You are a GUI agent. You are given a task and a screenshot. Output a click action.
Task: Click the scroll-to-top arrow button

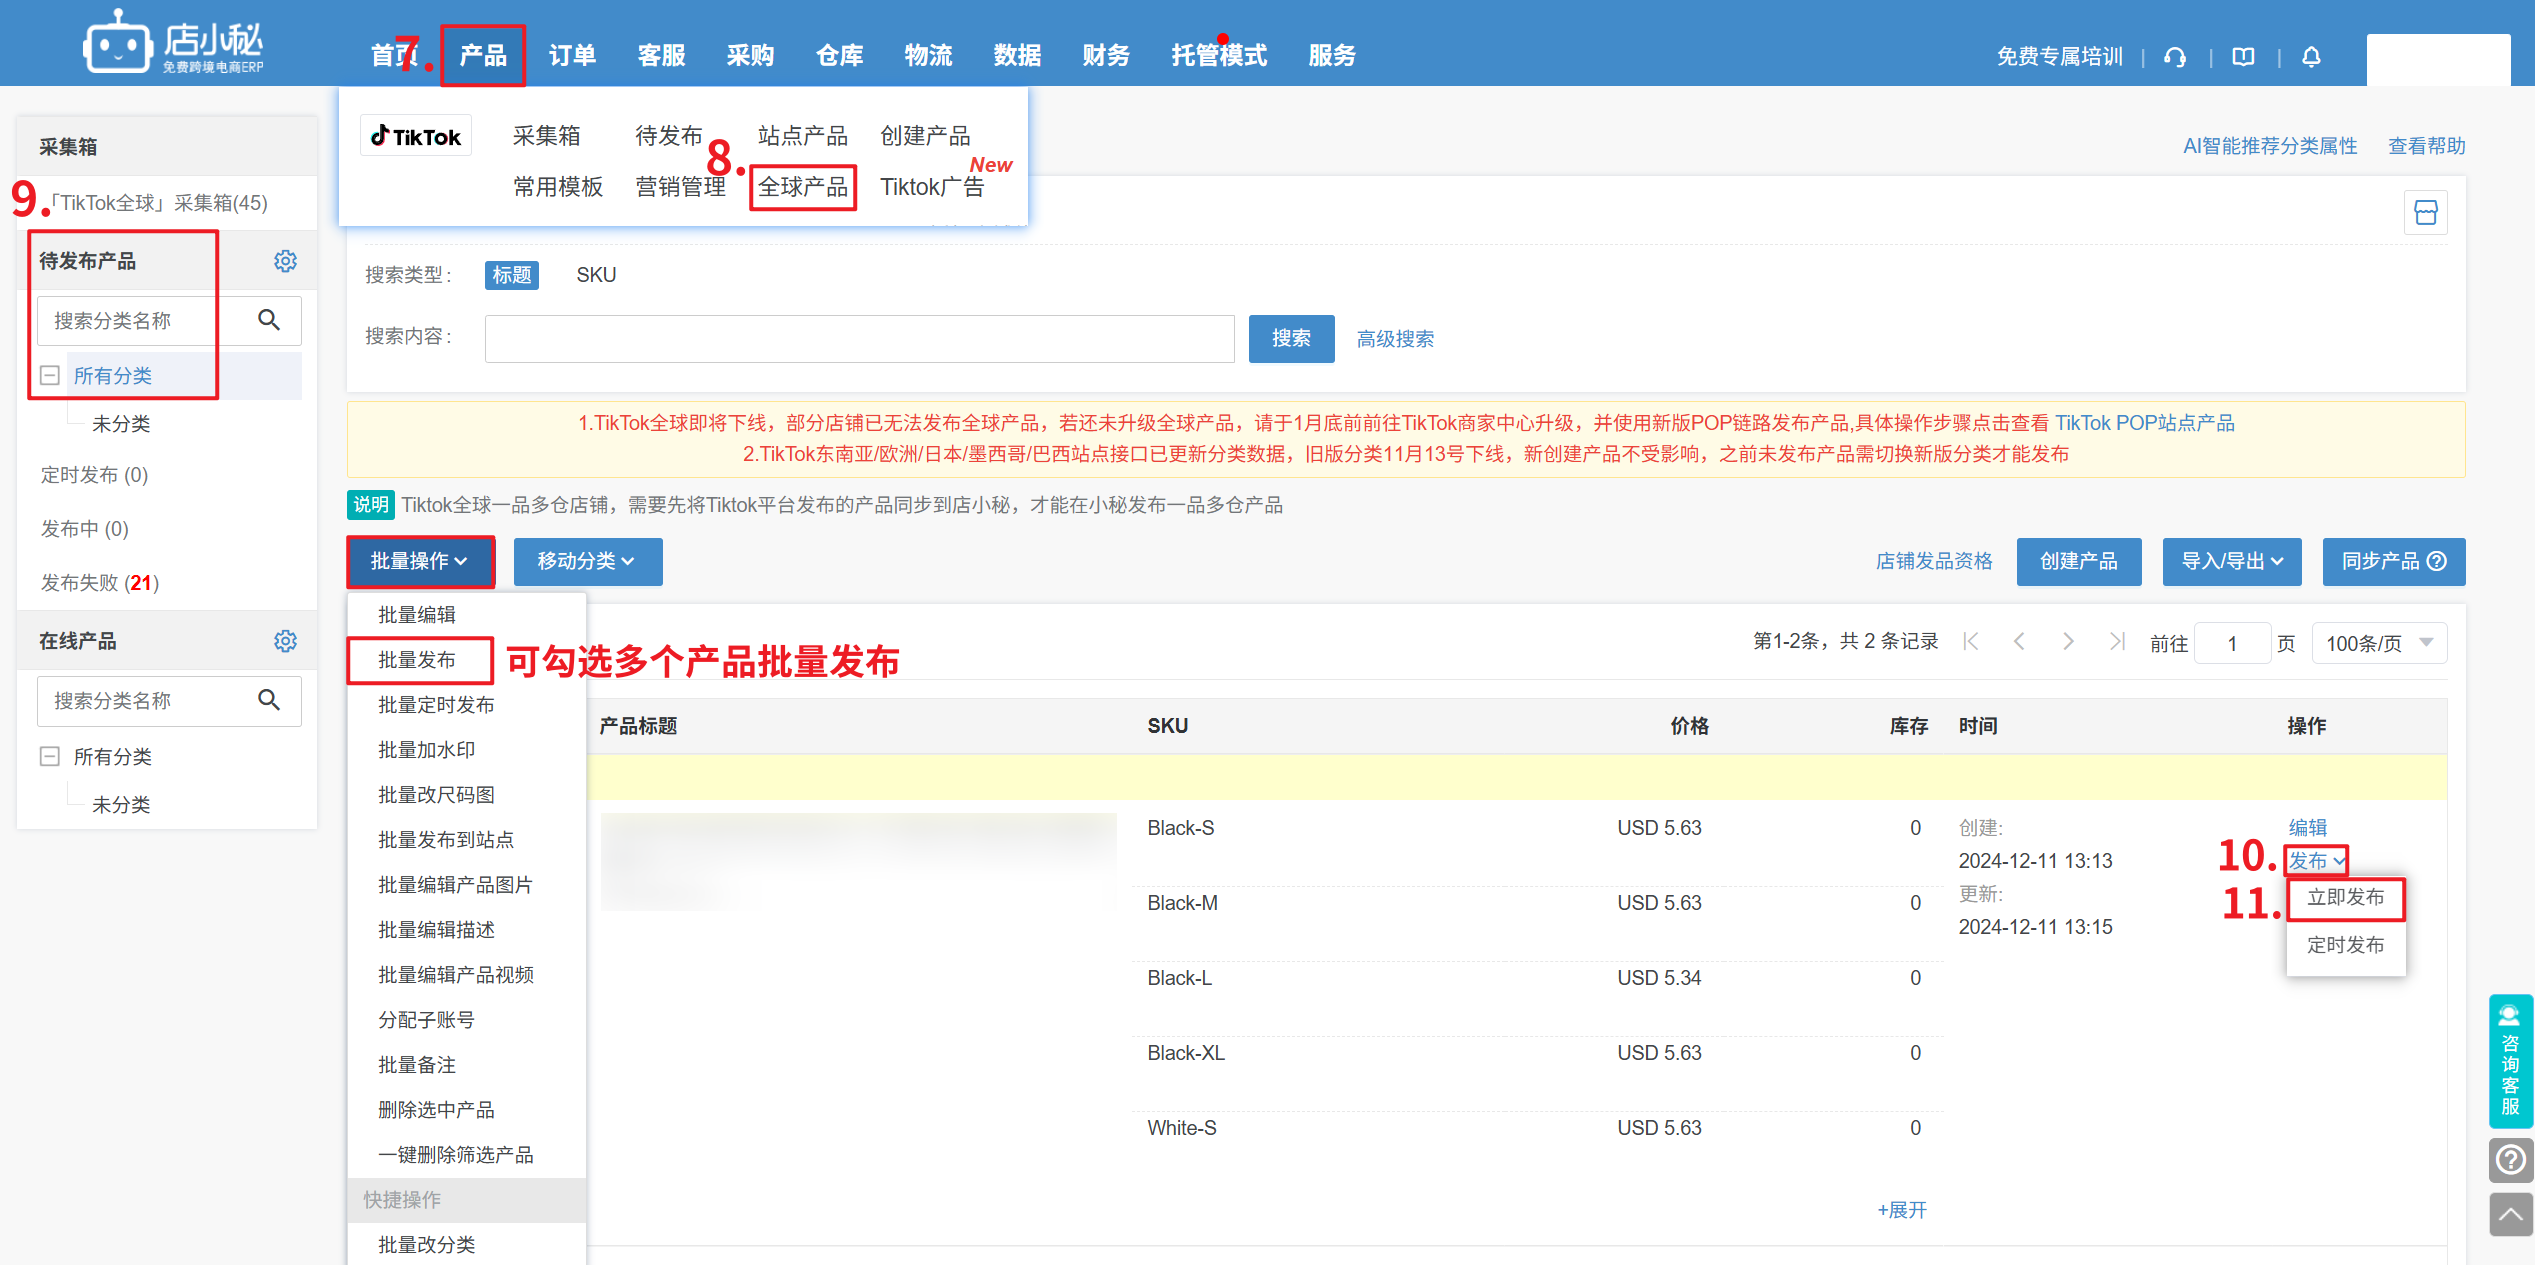pos(2510,1214)
